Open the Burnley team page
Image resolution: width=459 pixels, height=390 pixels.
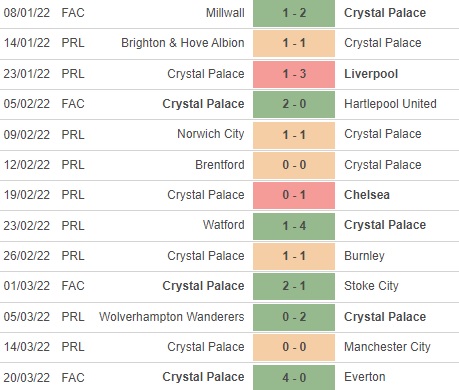click(x=364, y=256)
